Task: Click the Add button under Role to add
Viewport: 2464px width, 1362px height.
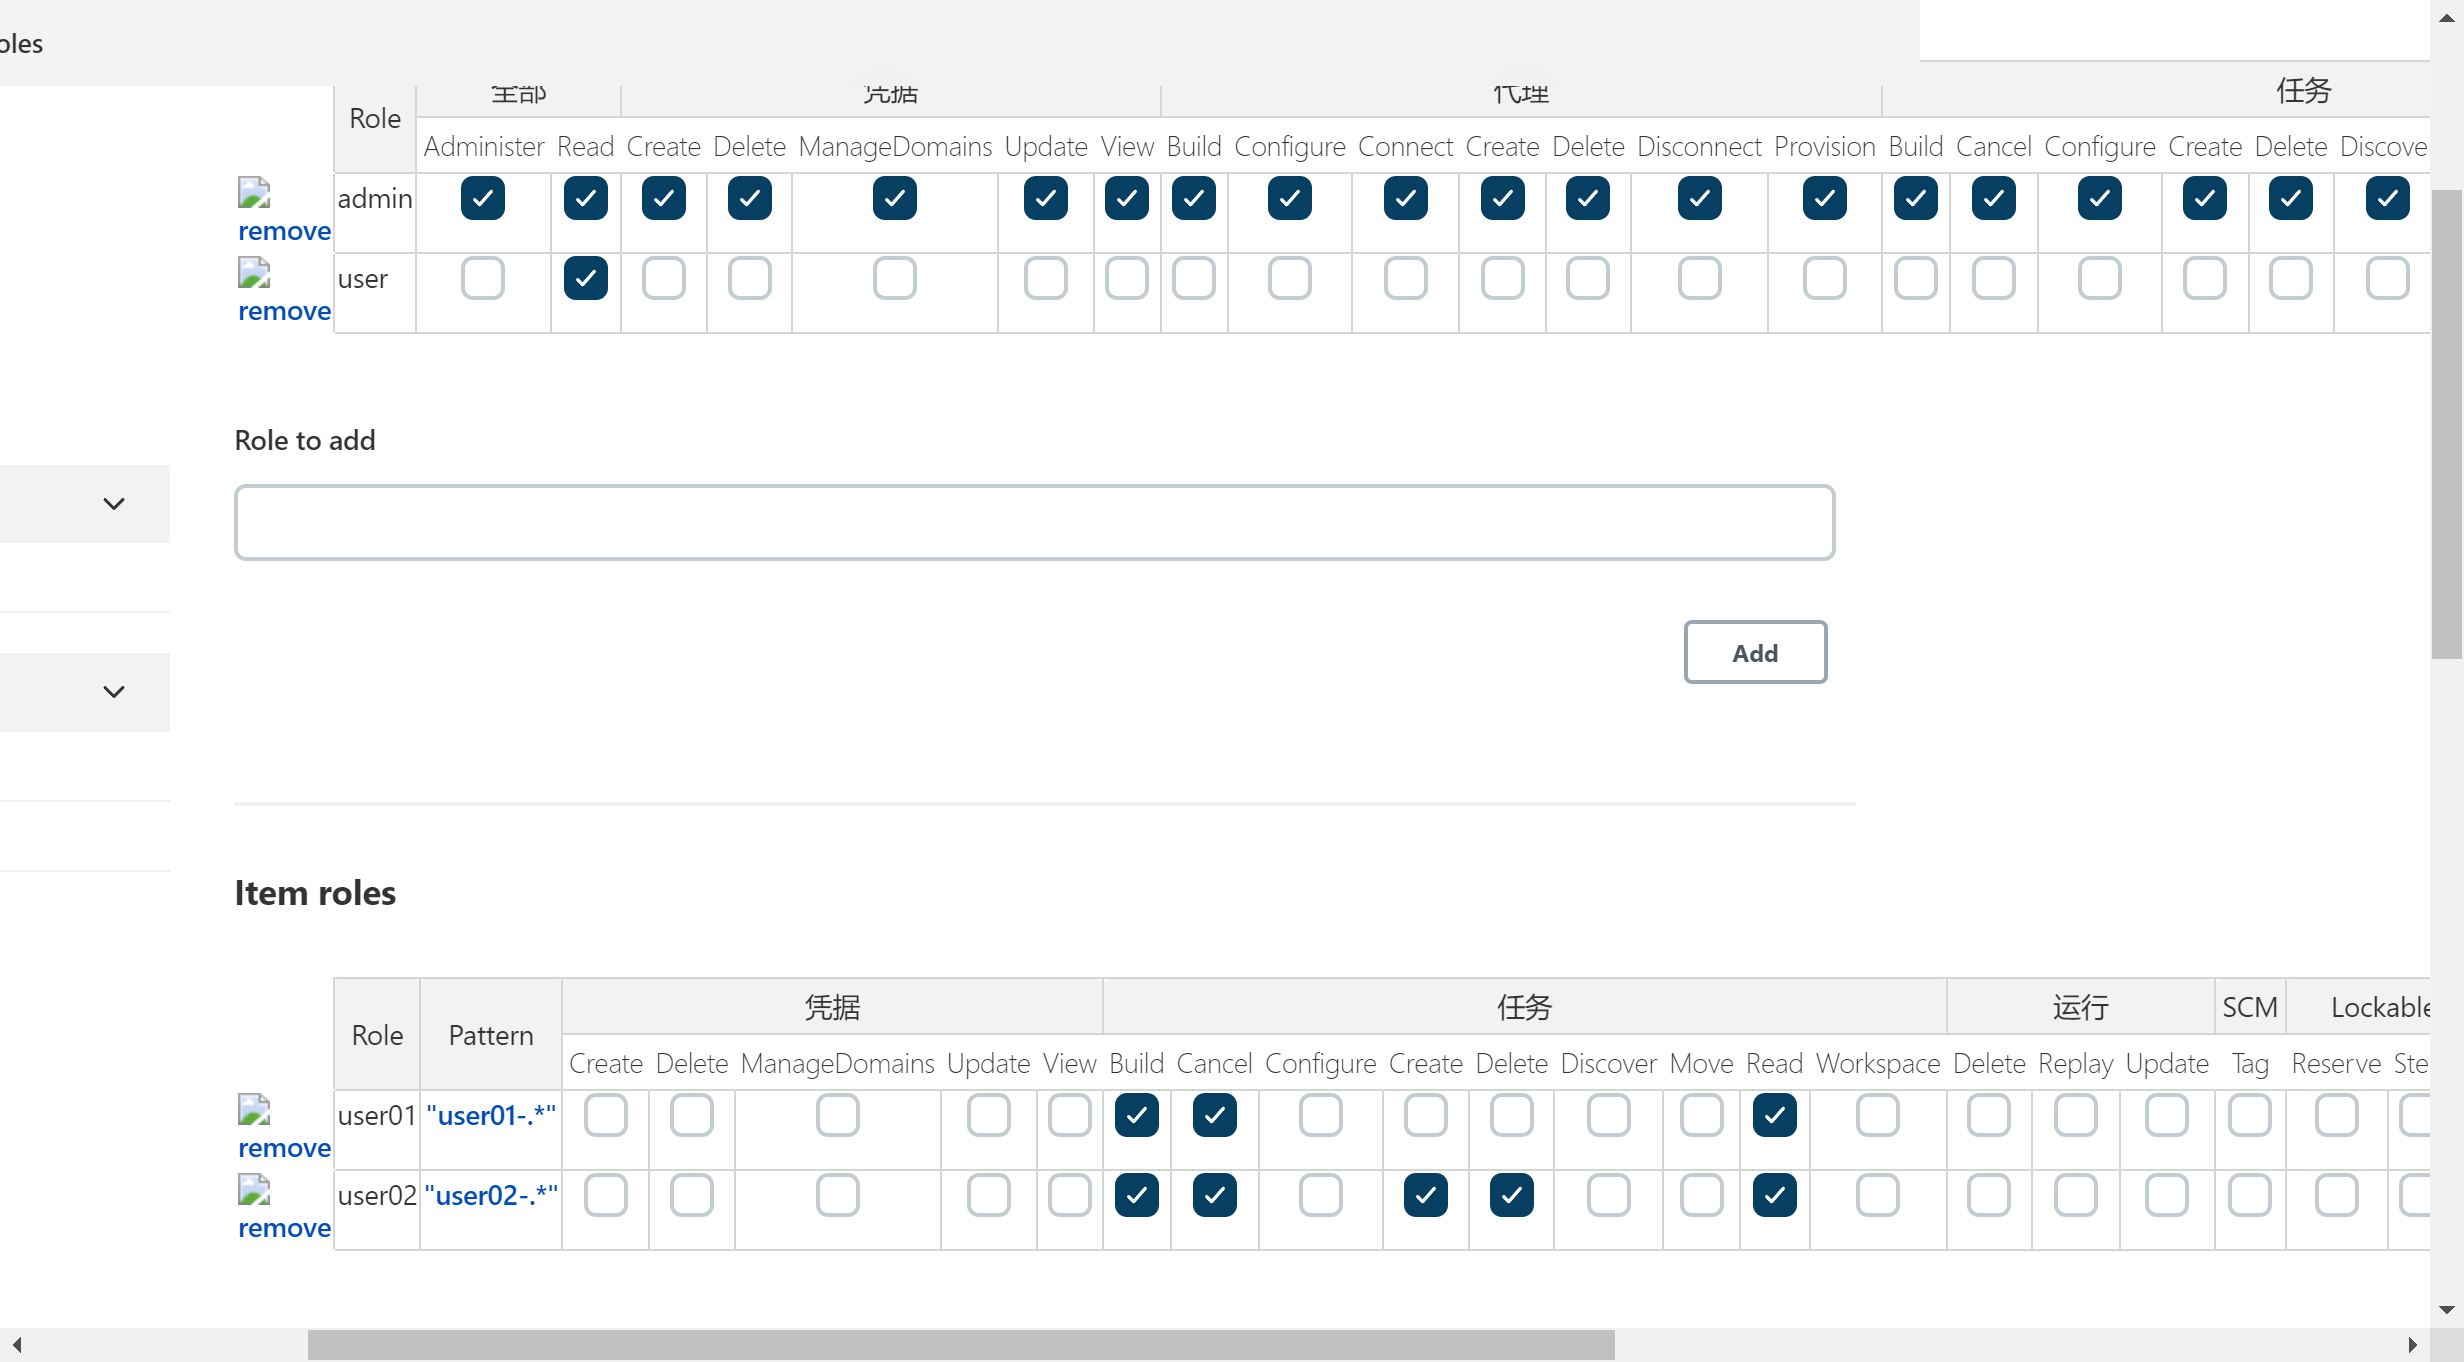Action: [1755, 651]
